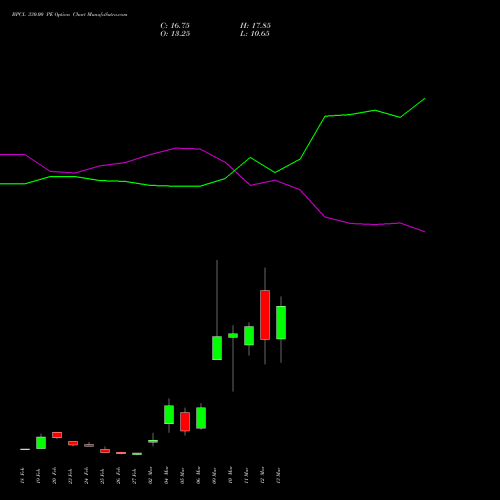Select the open value 'O: 13.25'
Screen dimensions: 500x500
(x=175, y=34)
